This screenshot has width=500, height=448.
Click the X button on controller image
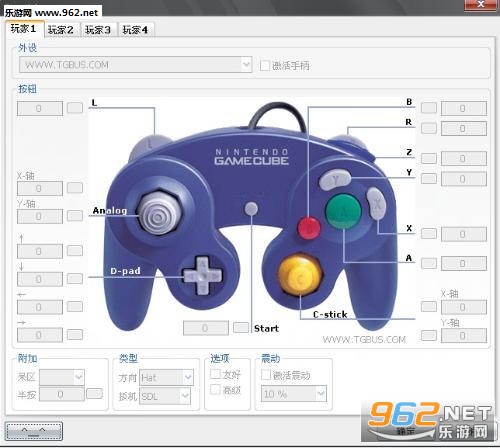pyautogui.click(x=376, y=204)
